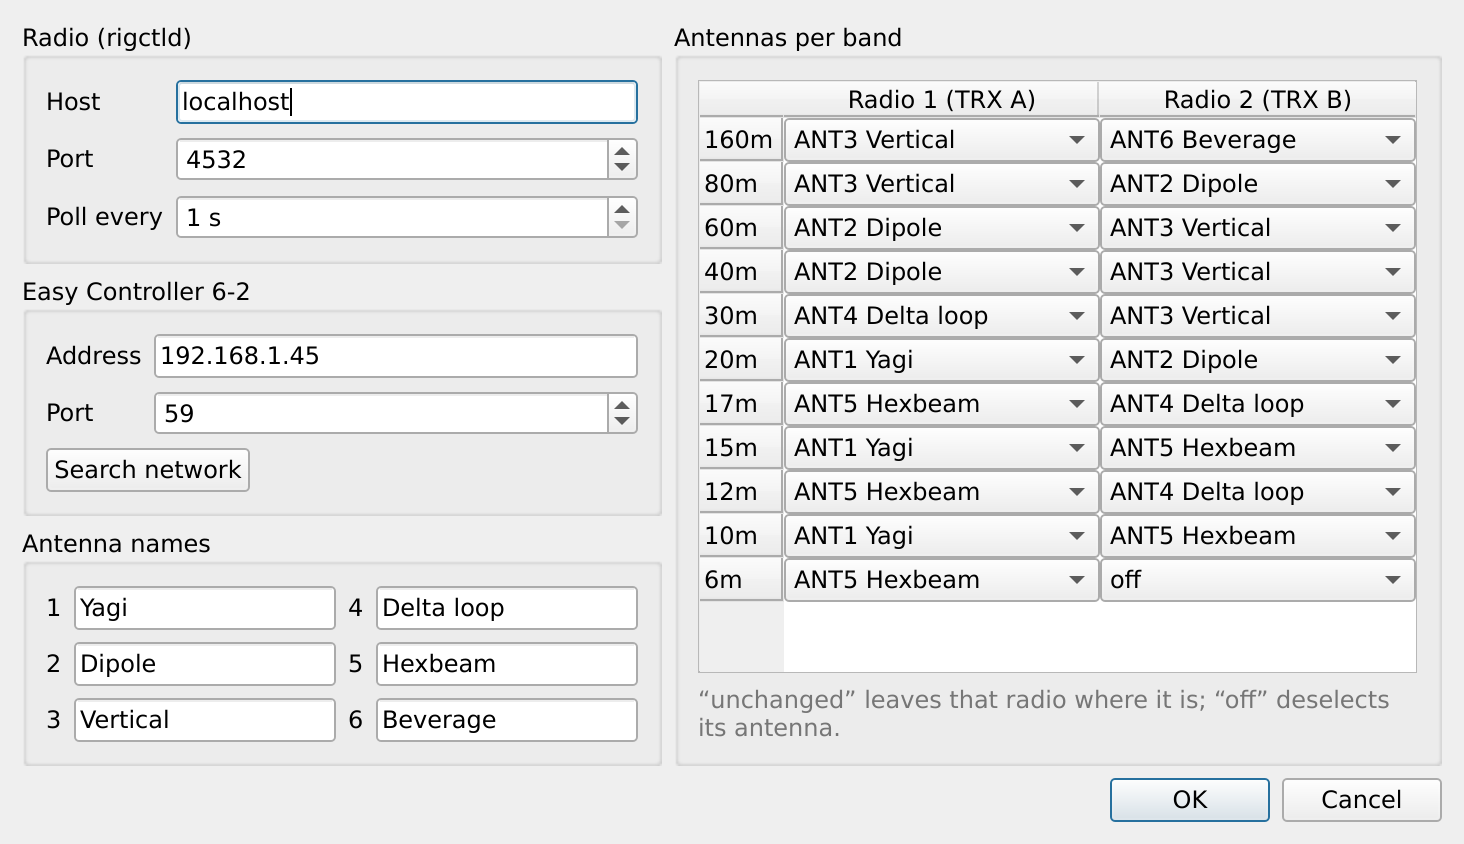Open 160m Radio 2 antenna dropdown
The width and height of the screenshot is (1464, 844).
[1257, 140]
